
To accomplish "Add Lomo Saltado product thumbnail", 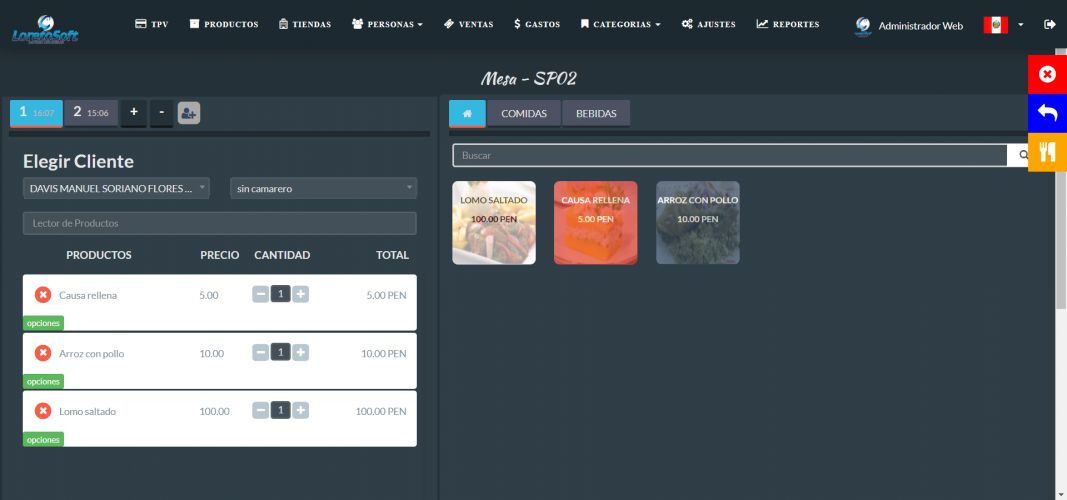I will pos(494,222).
